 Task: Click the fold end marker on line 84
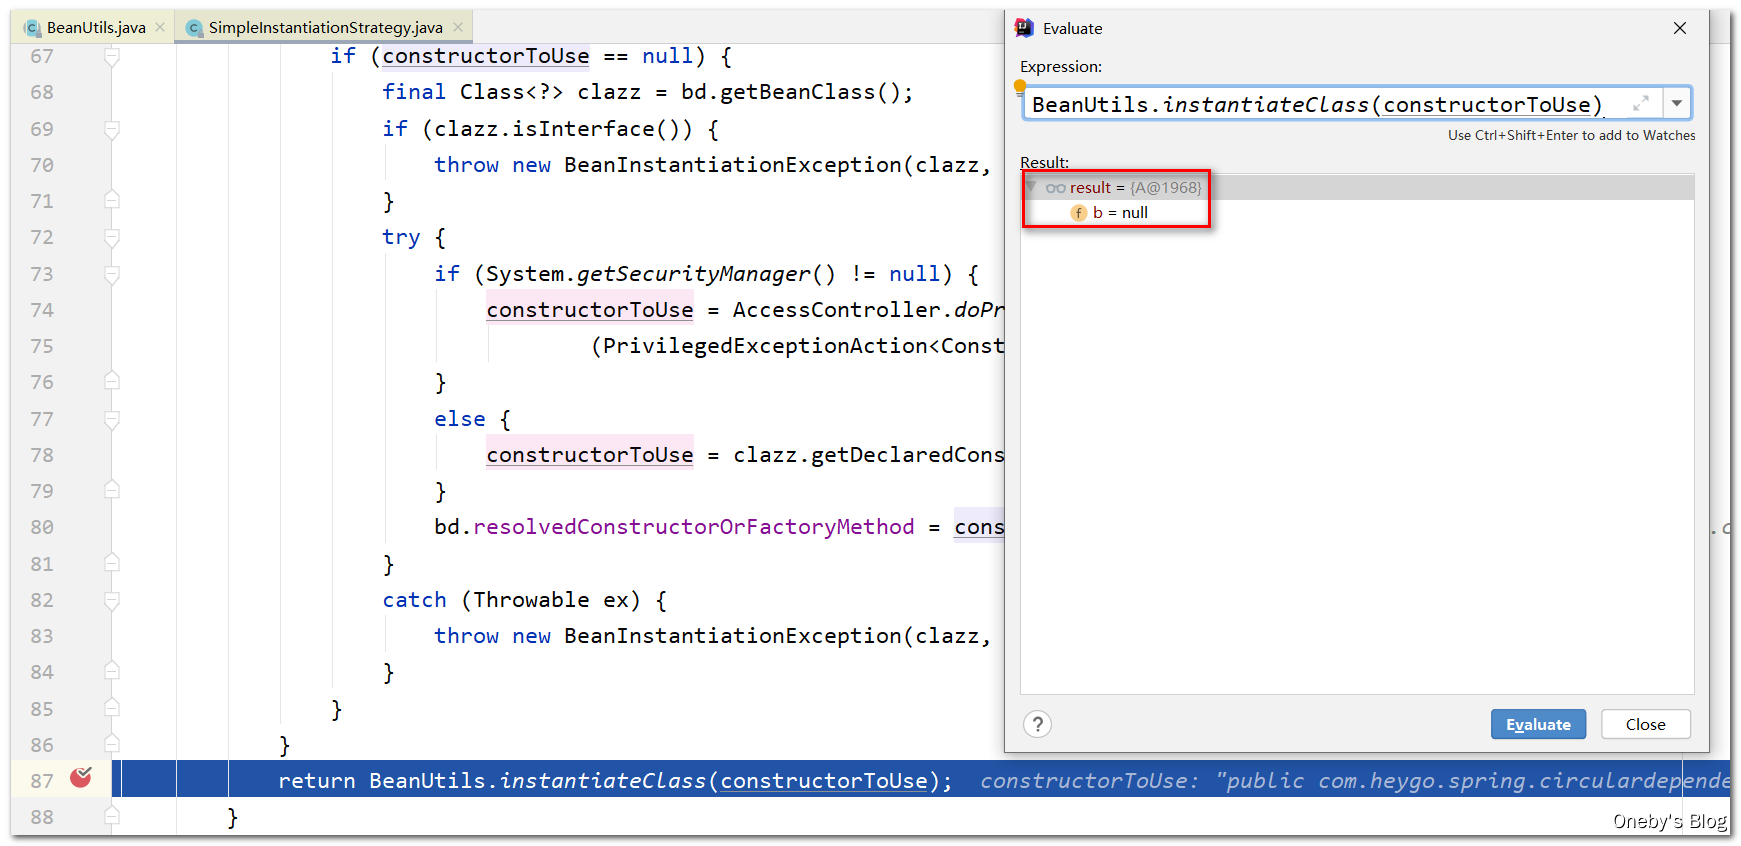(112, 671)
